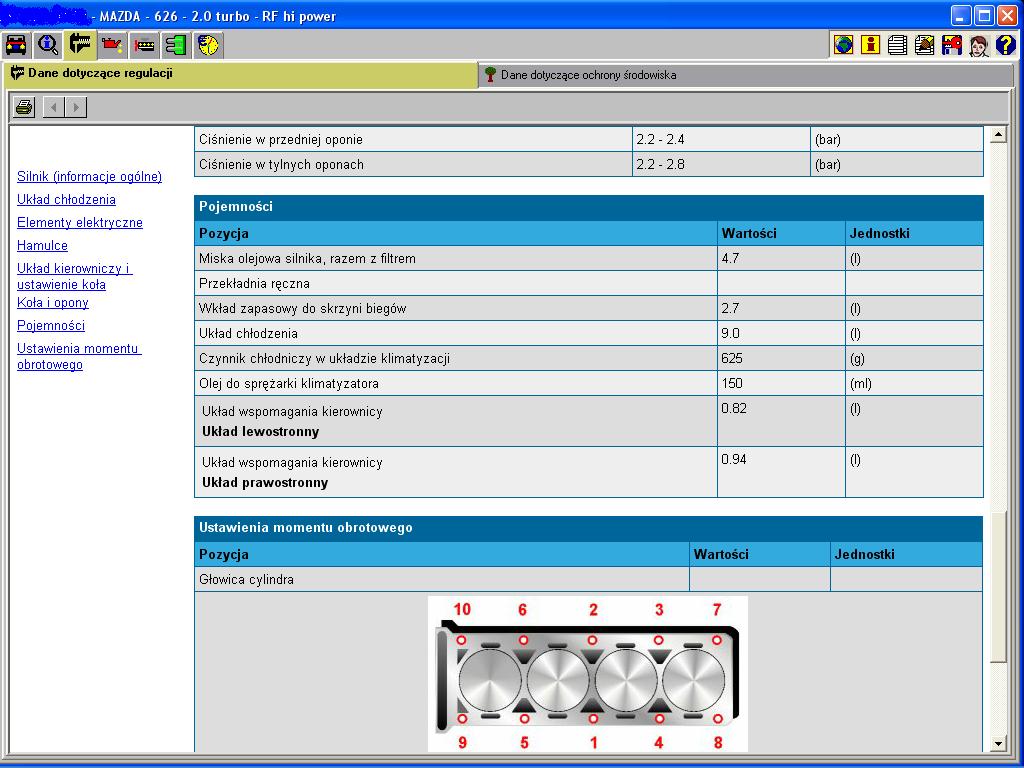This screenshot has height=768, width=1024.
Task: Click the scrollbar up arrow
Action: point(997,135)
